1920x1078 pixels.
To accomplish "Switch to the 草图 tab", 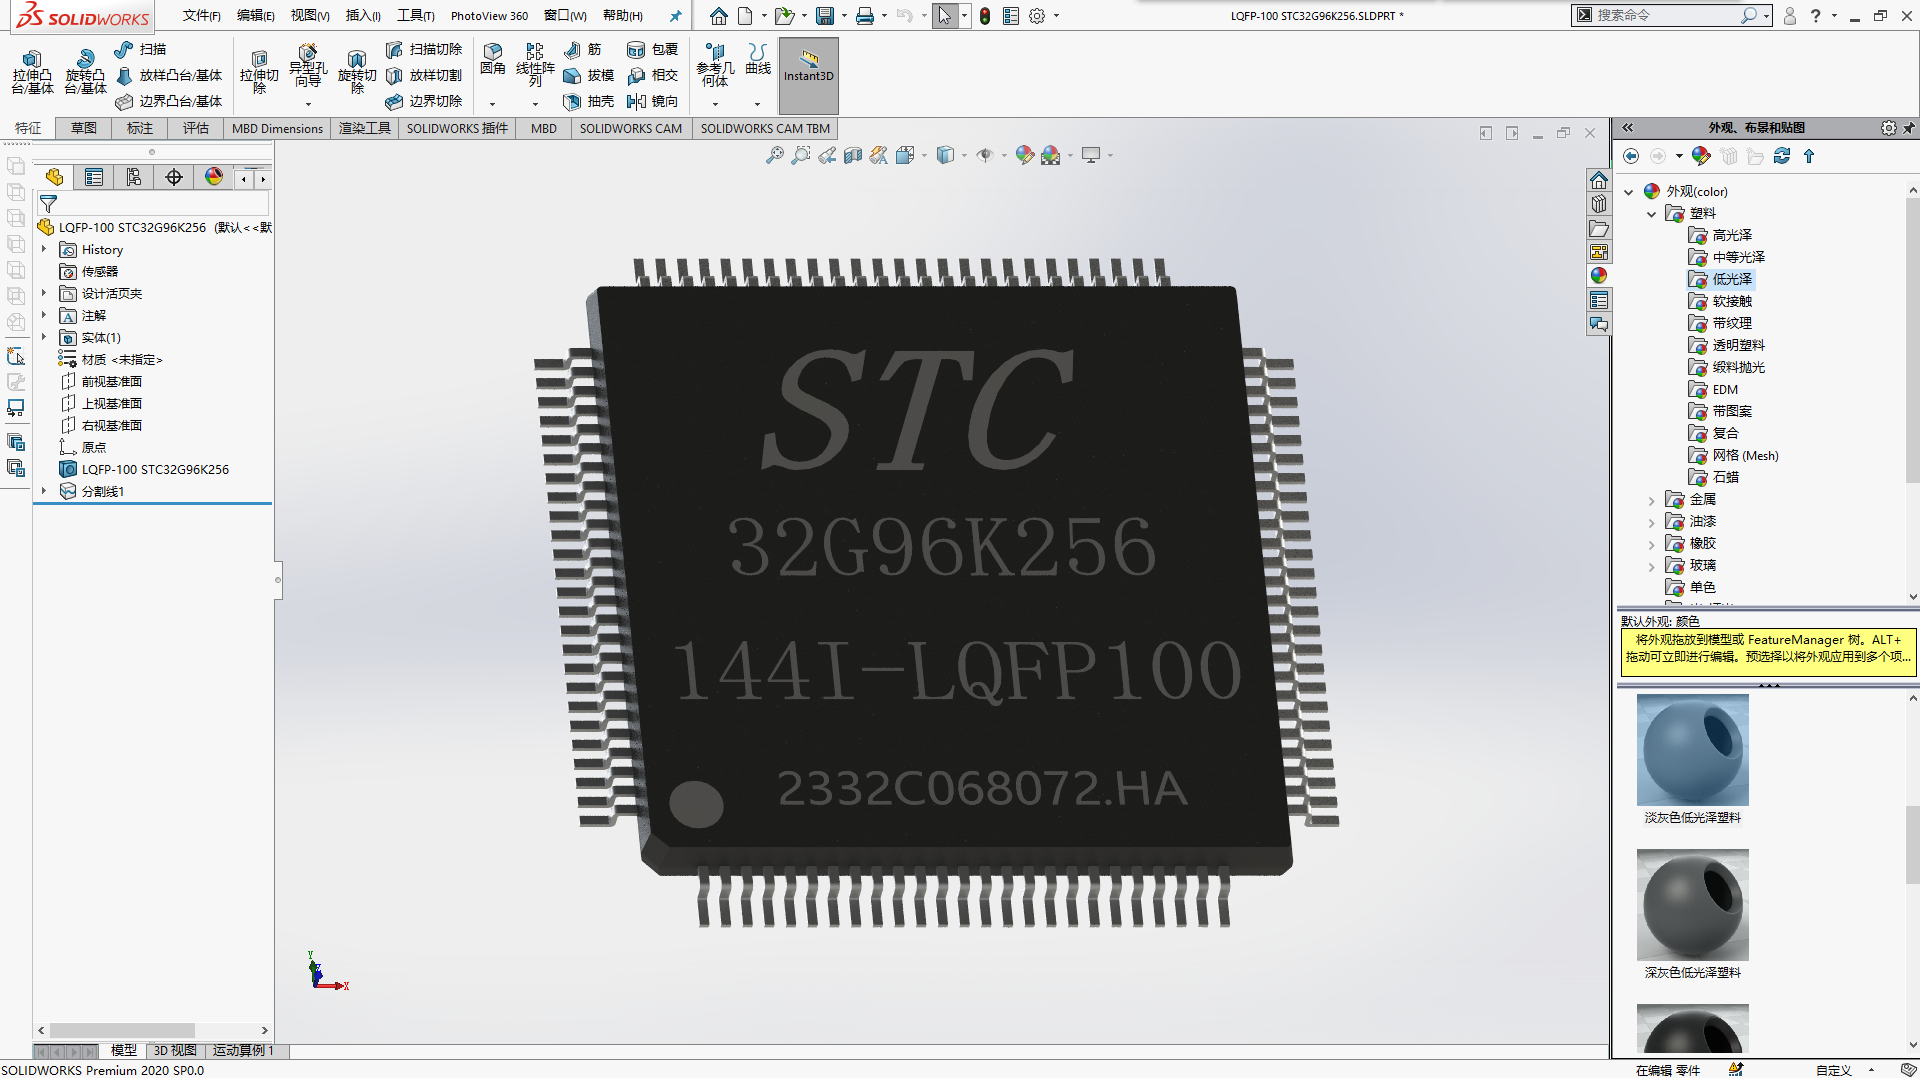I will coord(84,128).
